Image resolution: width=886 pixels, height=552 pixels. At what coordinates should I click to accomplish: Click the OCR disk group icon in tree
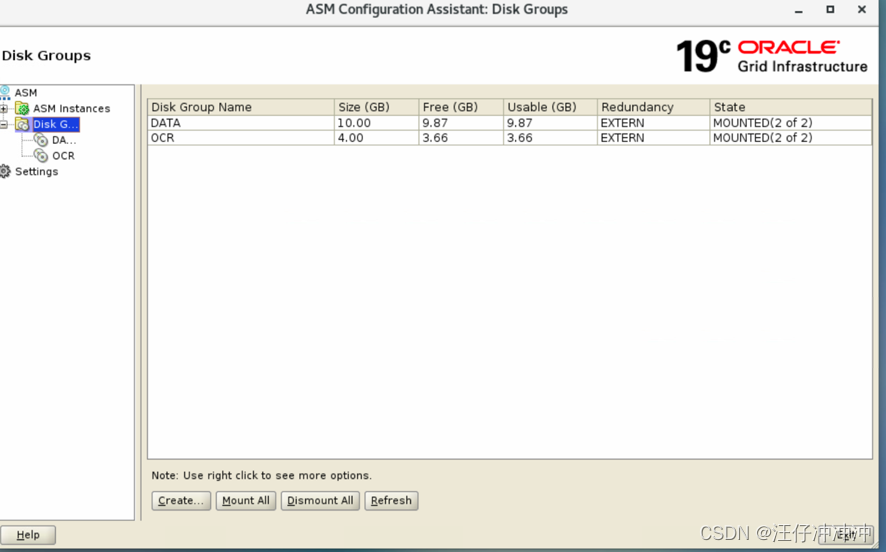click(41, 155)
